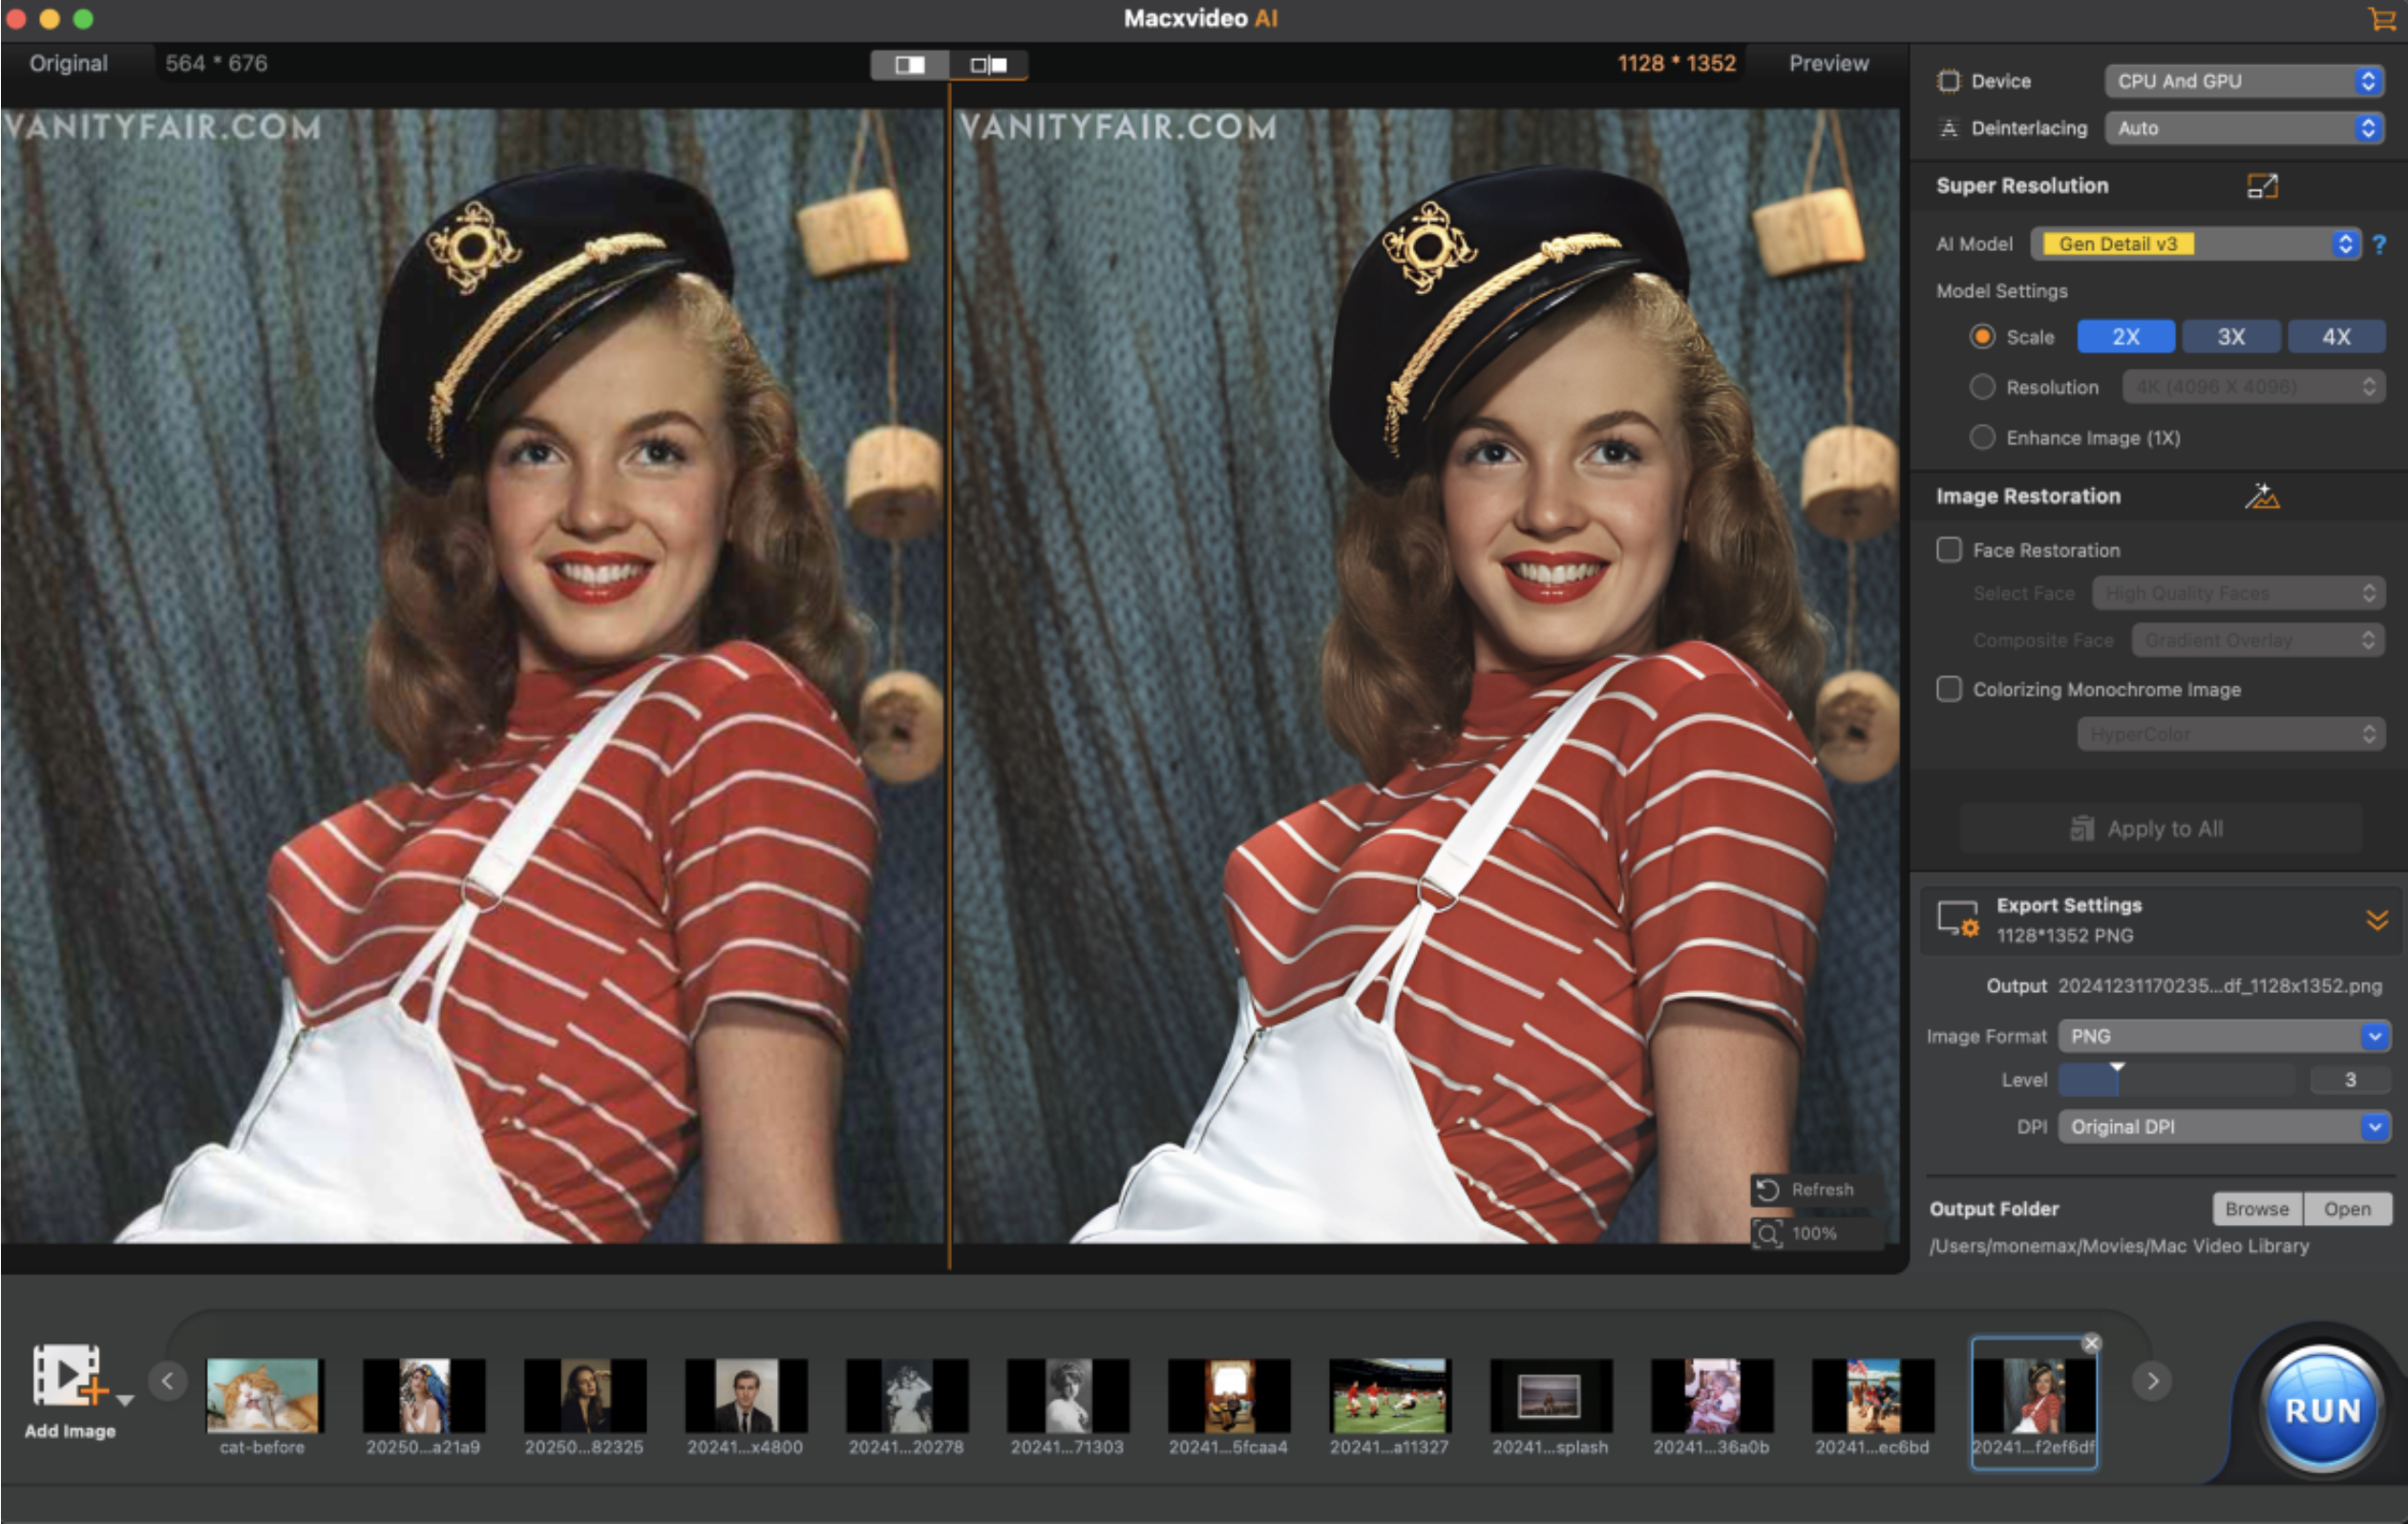Switch to side-by-side comparison mode icon
Image resolution: width=2408 pixels, height=1524 pixels.
[x=988, y=65]
